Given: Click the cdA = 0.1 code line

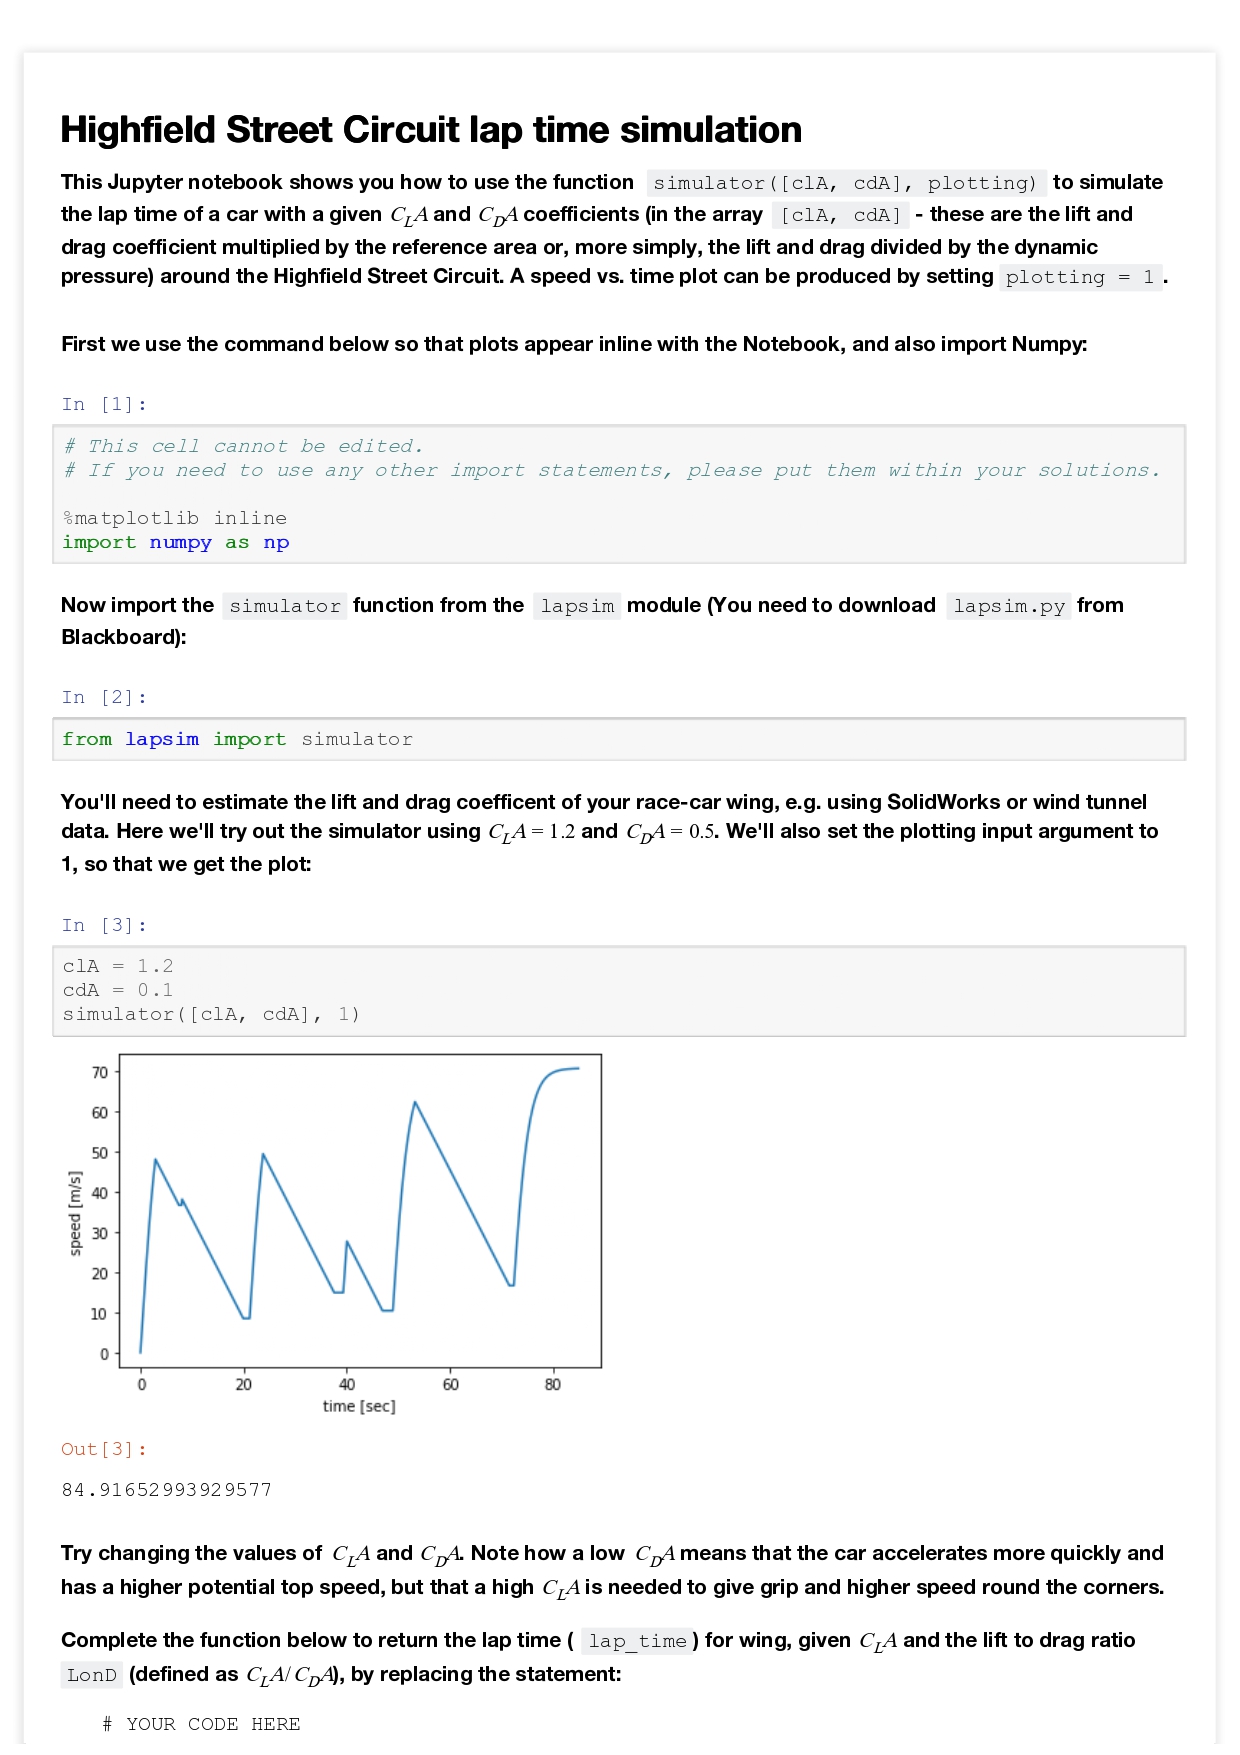Looking at the screenshot, I should coord(118,990).
